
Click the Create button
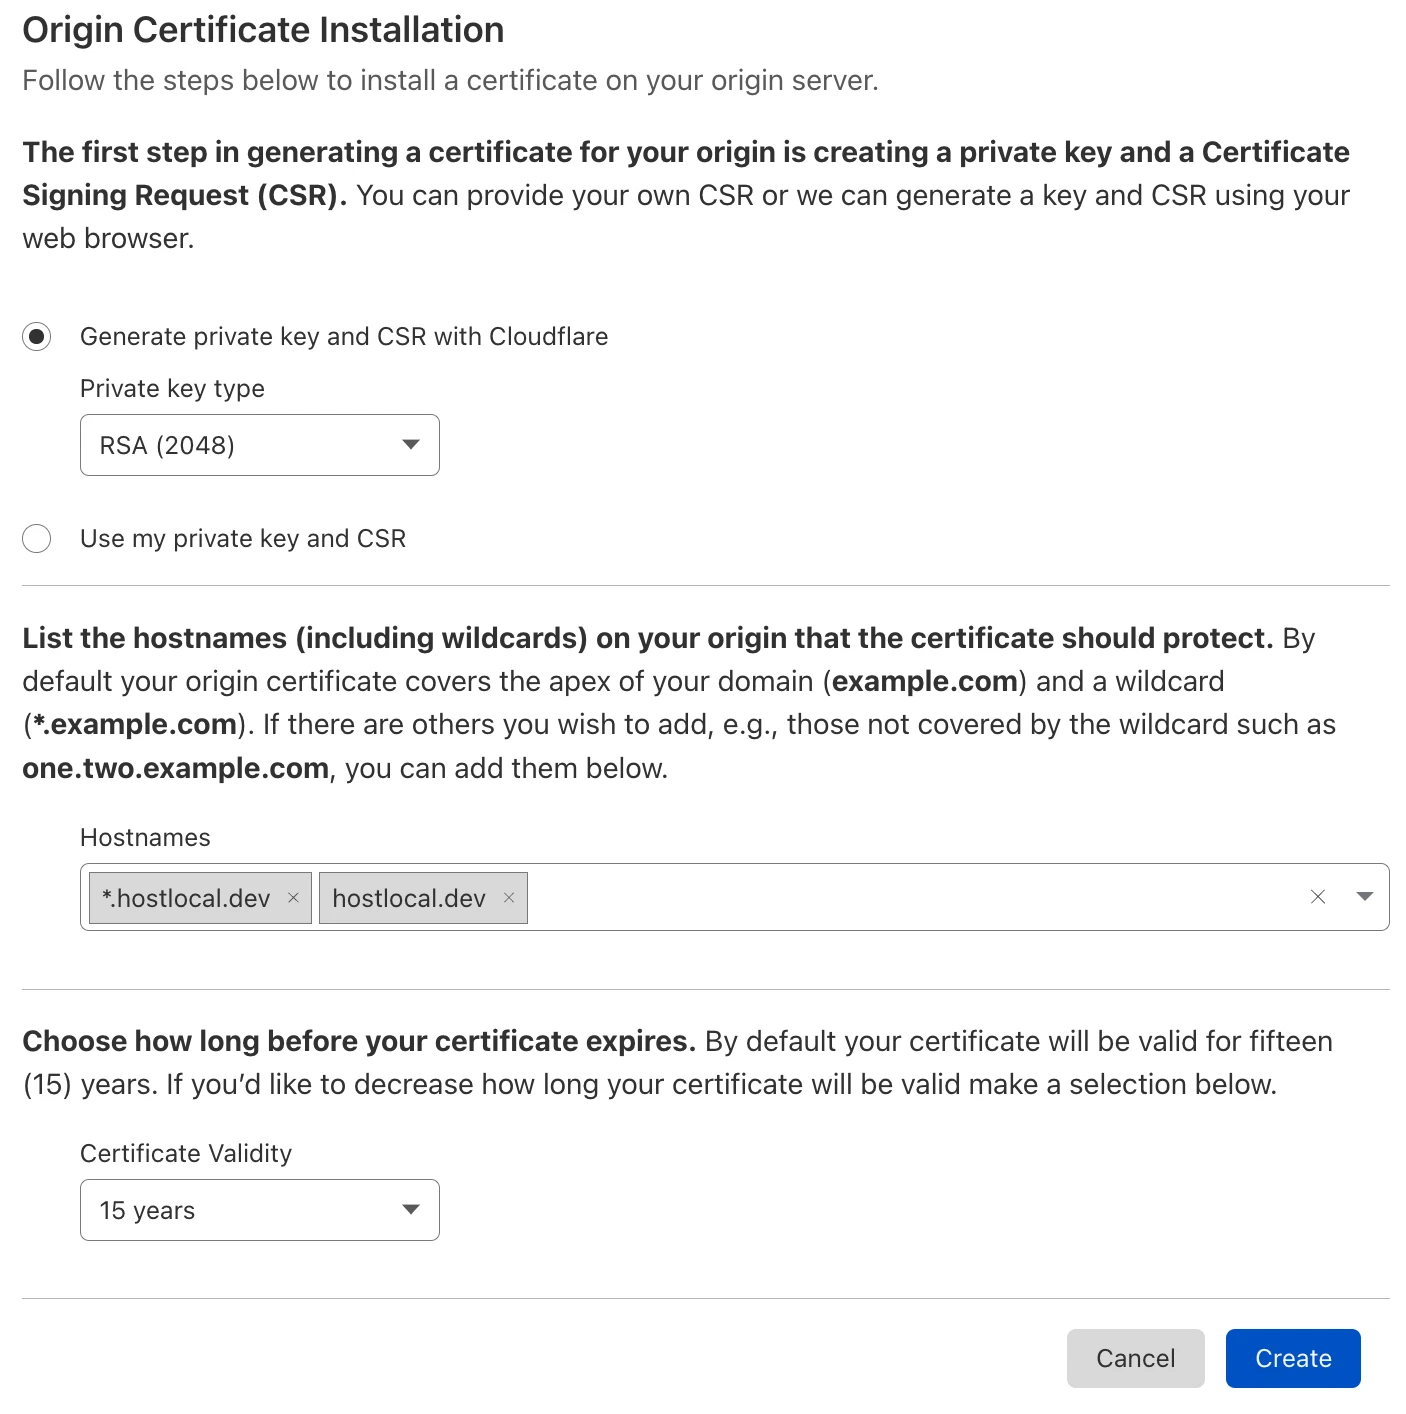[1293, 1358]
